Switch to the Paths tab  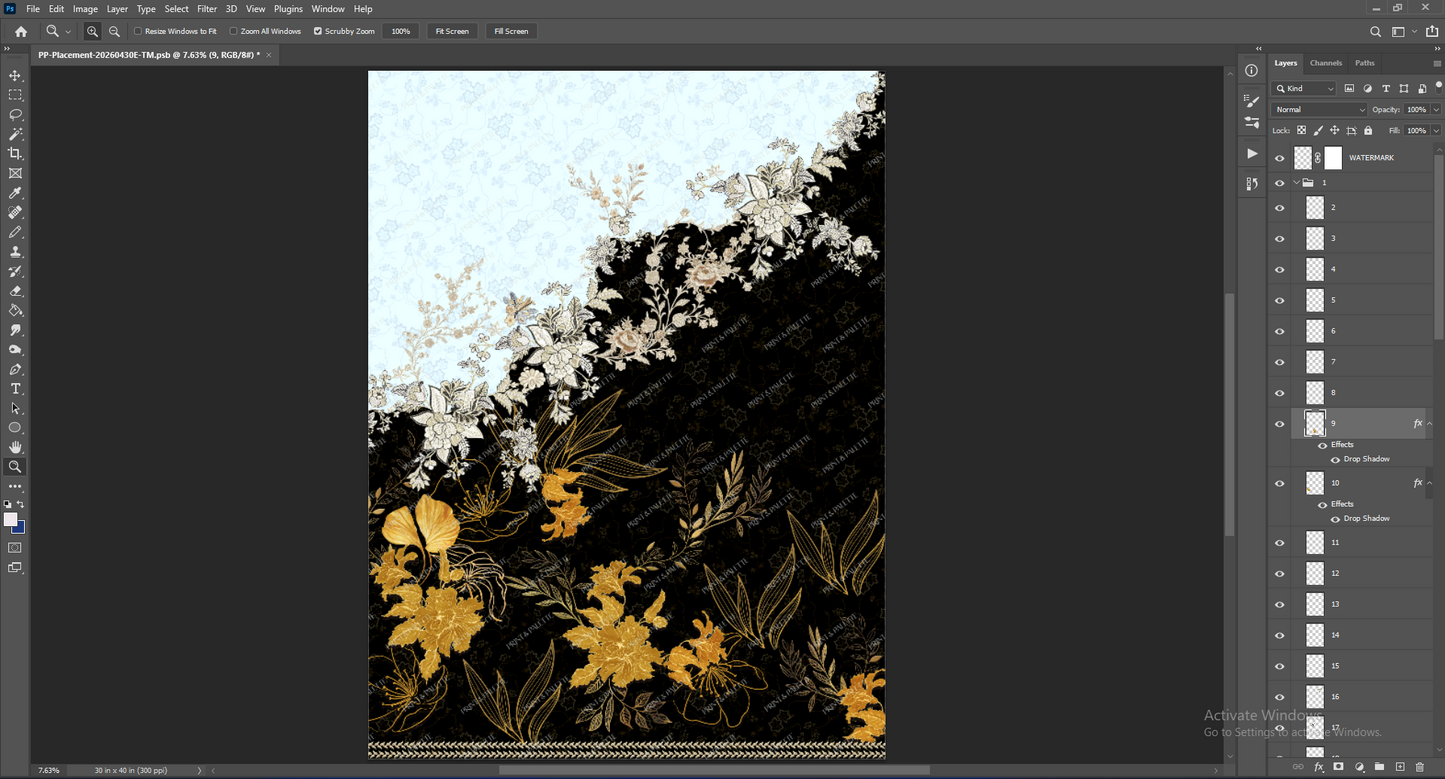(x=1365, y=63)
